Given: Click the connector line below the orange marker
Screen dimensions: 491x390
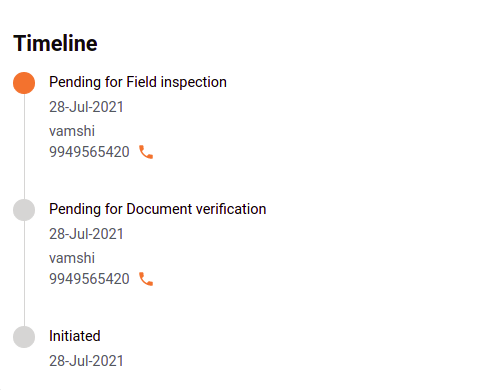Looking at the screenshot, I should pos(24,146).
